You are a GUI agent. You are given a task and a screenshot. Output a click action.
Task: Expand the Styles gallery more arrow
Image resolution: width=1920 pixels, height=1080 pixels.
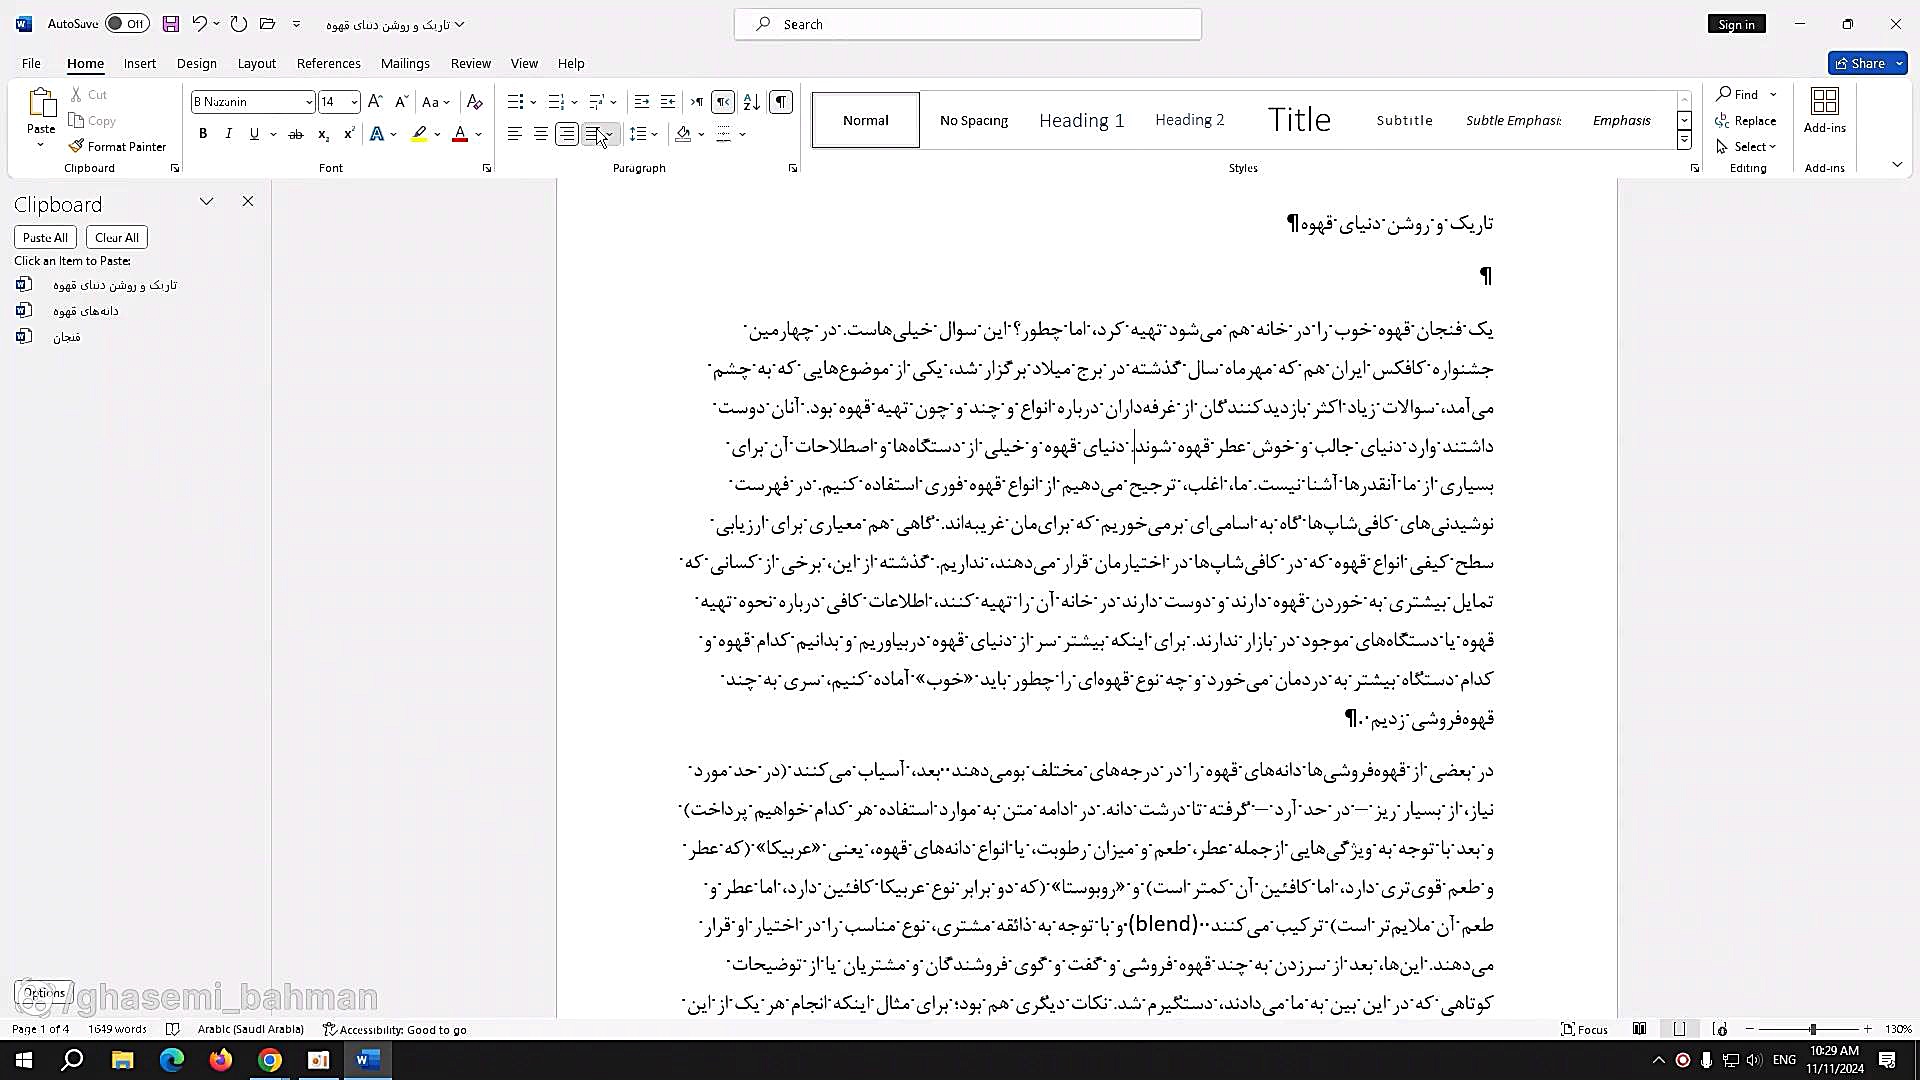(1684, 141)
